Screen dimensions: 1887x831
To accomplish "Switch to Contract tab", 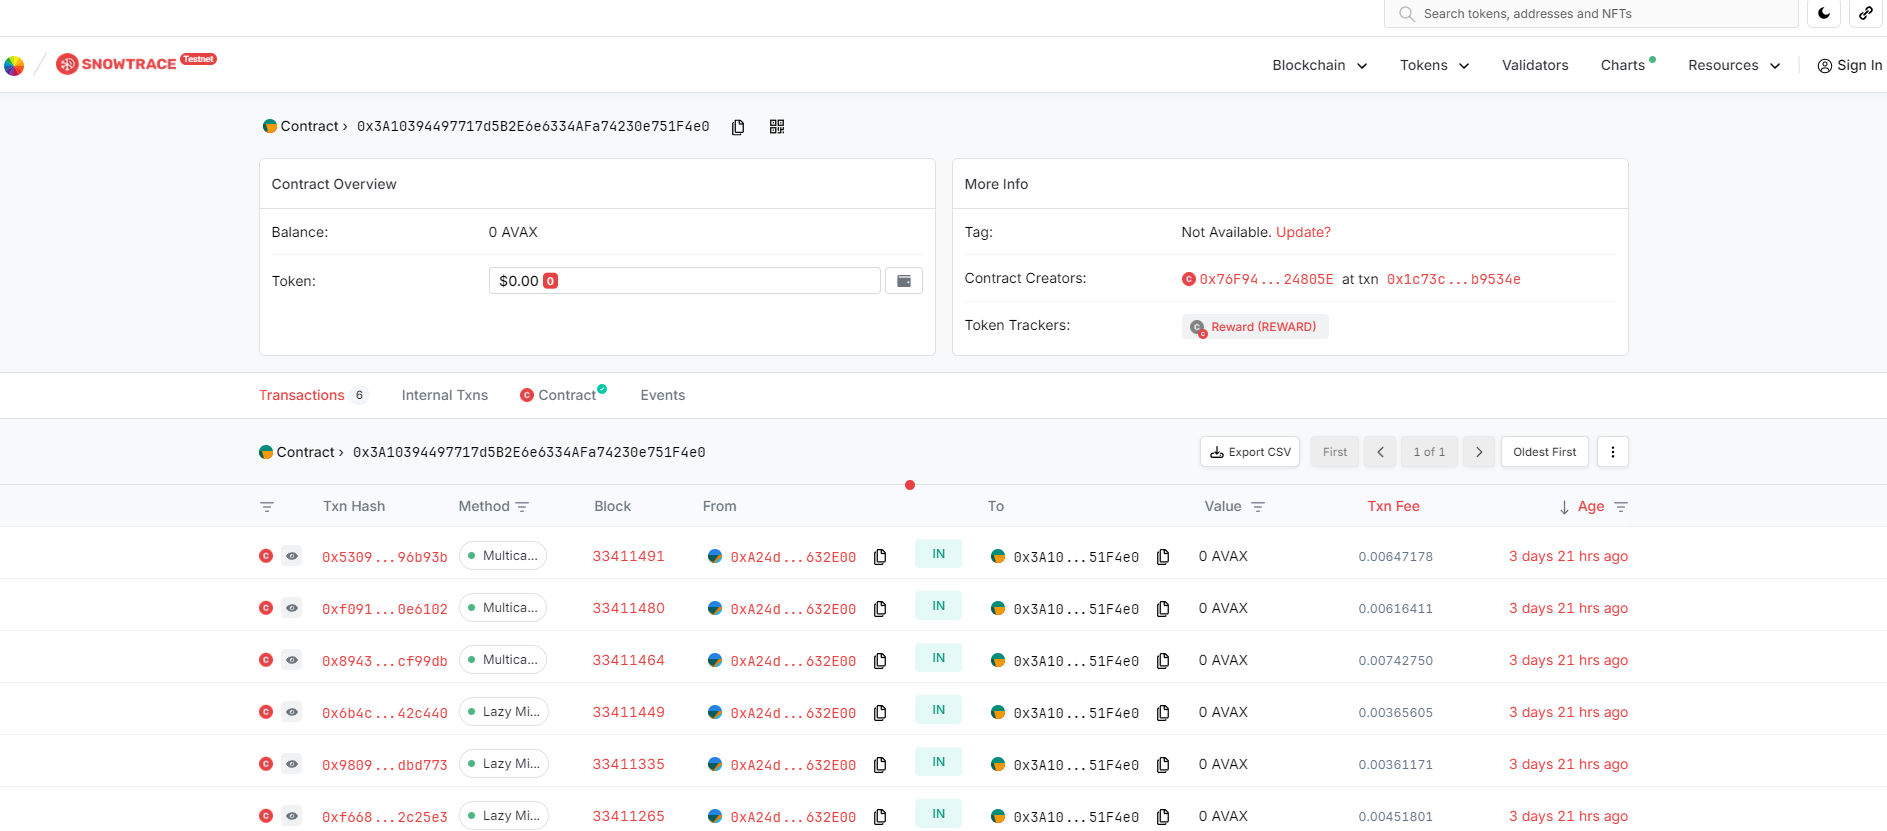I will [x=563, y=395].
